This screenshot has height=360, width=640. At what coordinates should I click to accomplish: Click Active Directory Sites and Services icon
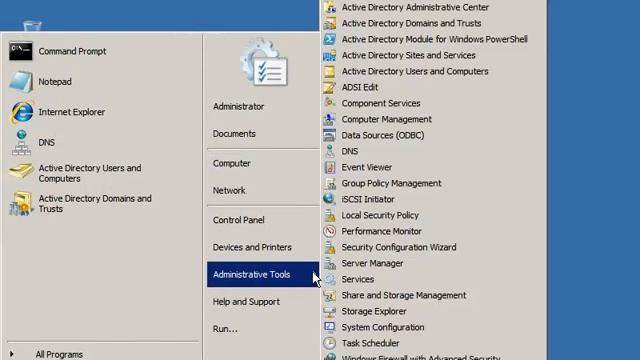point(329,55)
